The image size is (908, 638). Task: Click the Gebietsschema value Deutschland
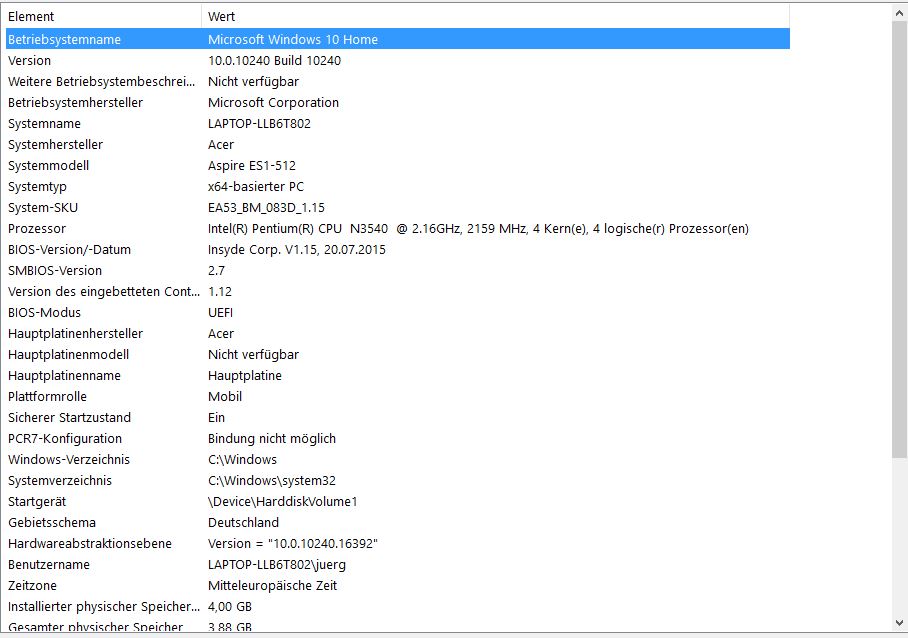pyautogui.click(x=243, y=522)
